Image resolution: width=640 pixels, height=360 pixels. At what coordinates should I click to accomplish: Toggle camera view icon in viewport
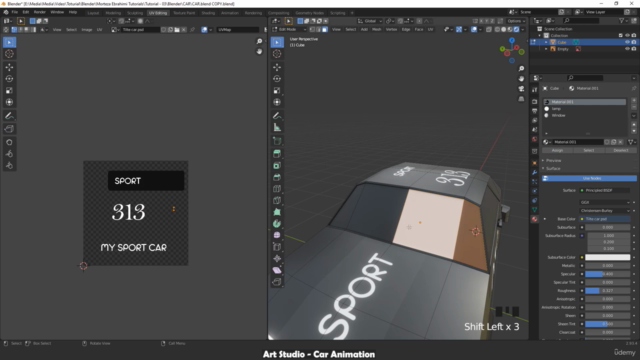click(521, 89)
